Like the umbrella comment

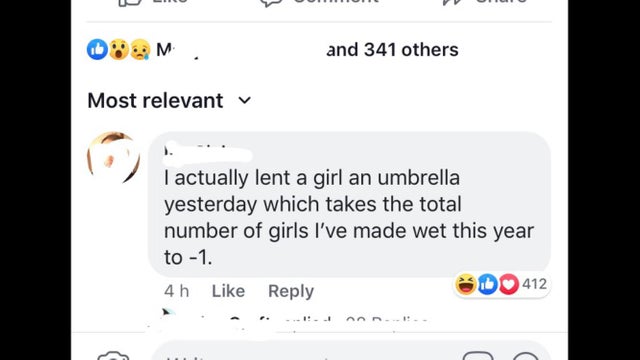(228, 291)
